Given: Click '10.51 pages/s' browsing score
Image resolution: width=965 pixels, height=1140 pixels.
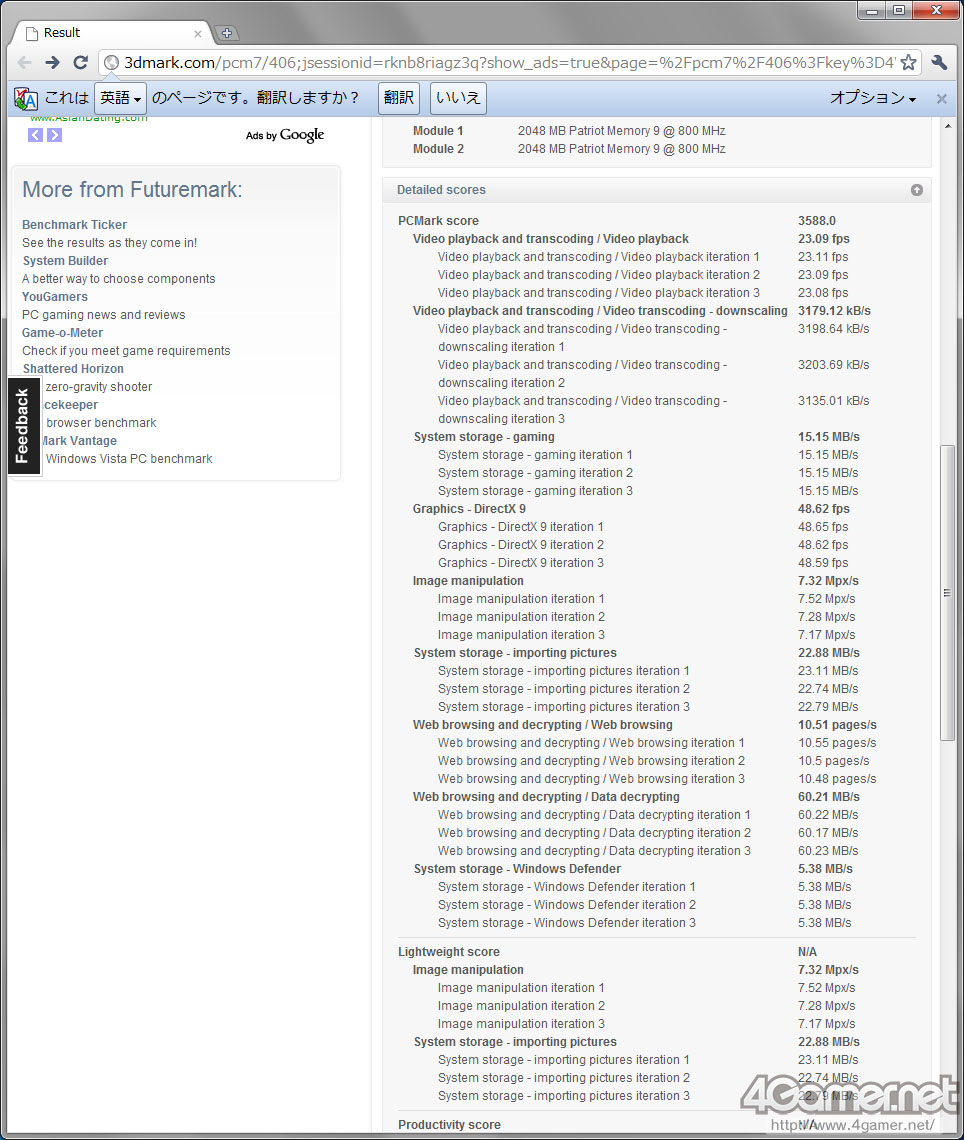Looking at the screenshot, I should (837, 725).
